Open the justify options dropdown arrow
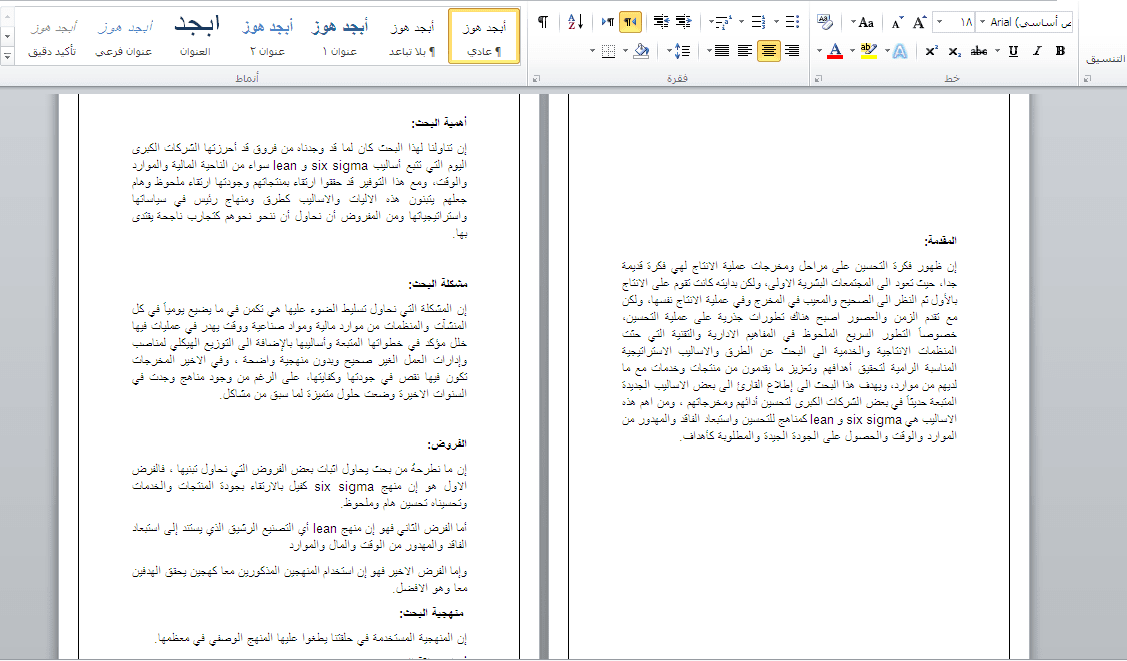The image size is (1127, 661). pos(709,51)
